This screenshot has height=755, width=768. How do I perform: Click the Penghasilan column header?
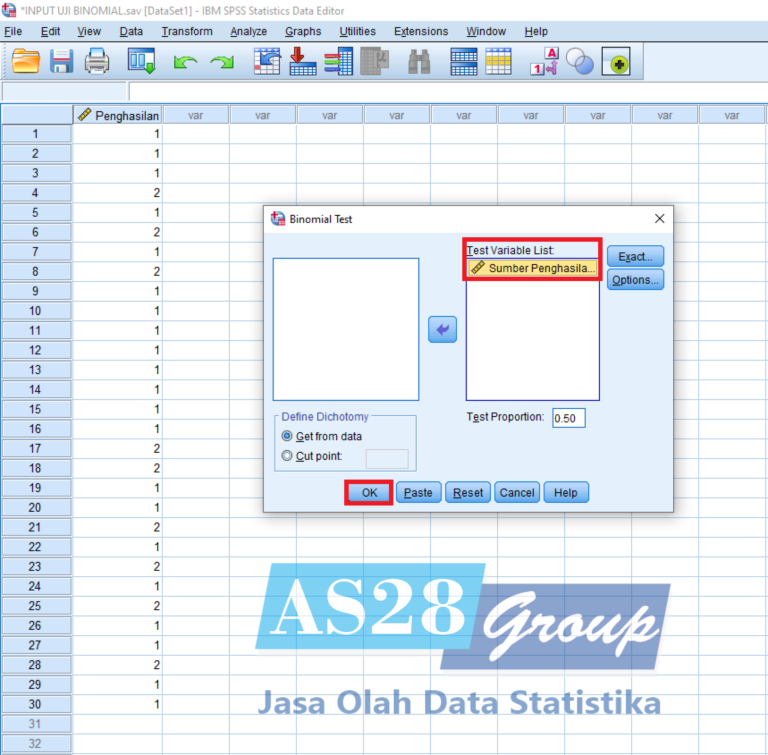(x=118, y=115)
